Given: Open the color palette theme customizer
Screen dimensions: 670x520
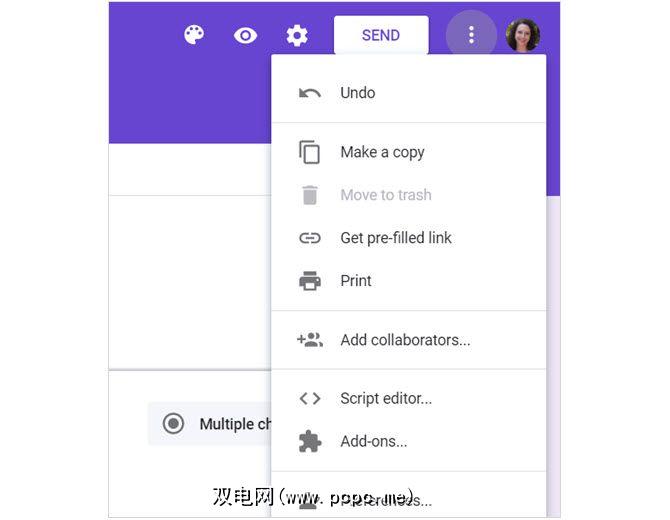Looking at the screenshot, I should [x=194, y=35].
